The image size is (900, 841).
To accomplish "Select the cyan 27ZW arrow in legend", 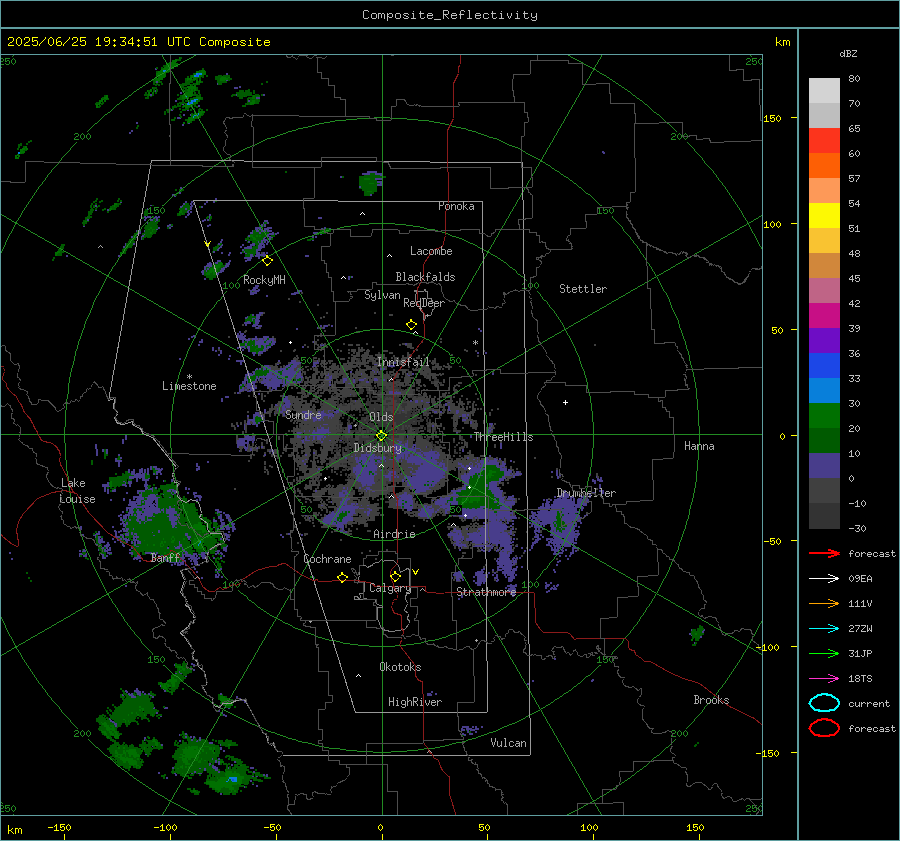I will tap(824, 629).
